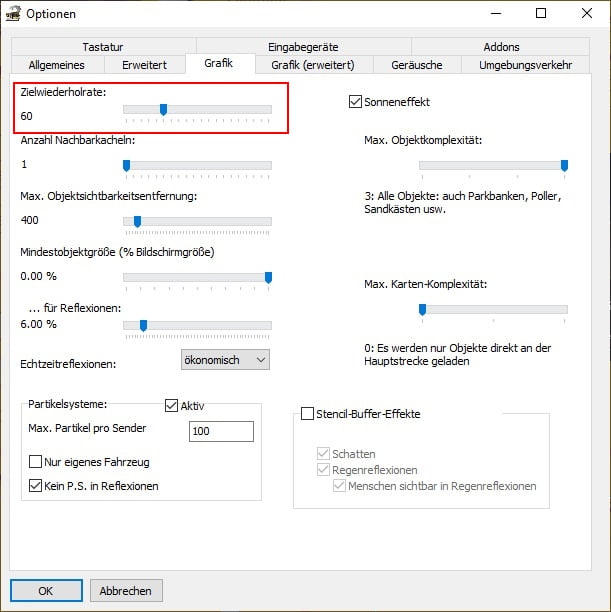Viewport: 611px width, 612px height.
Task: Click the Zielwiederholrate slider handle
Action: pos(163,110)
